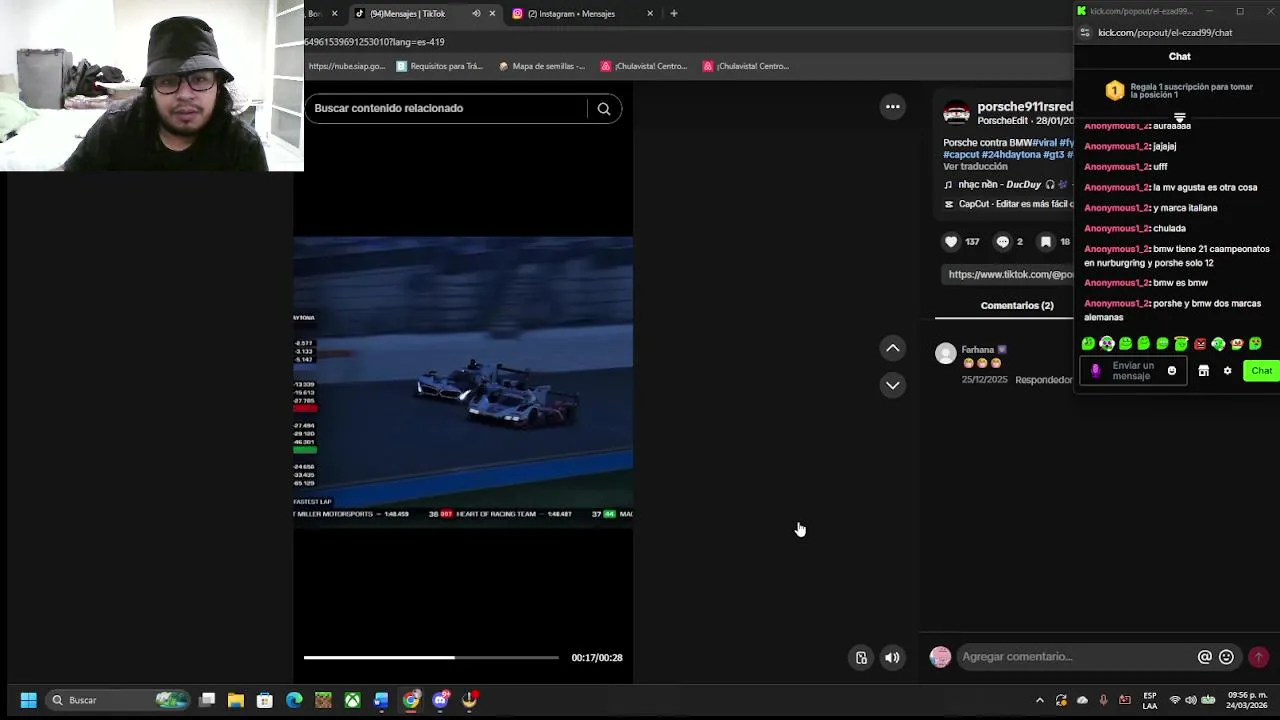This screenshot has height=720, width=1280.
Task: Click site info icon in Kick popout address bar
Action: (1085, 33)
